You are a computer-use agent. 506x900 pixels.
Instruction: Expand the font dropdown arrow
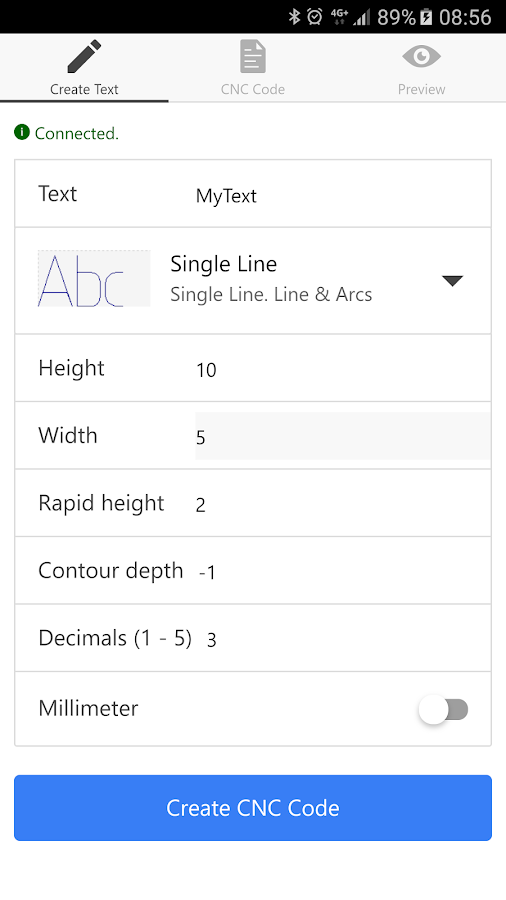coord(452,280)
